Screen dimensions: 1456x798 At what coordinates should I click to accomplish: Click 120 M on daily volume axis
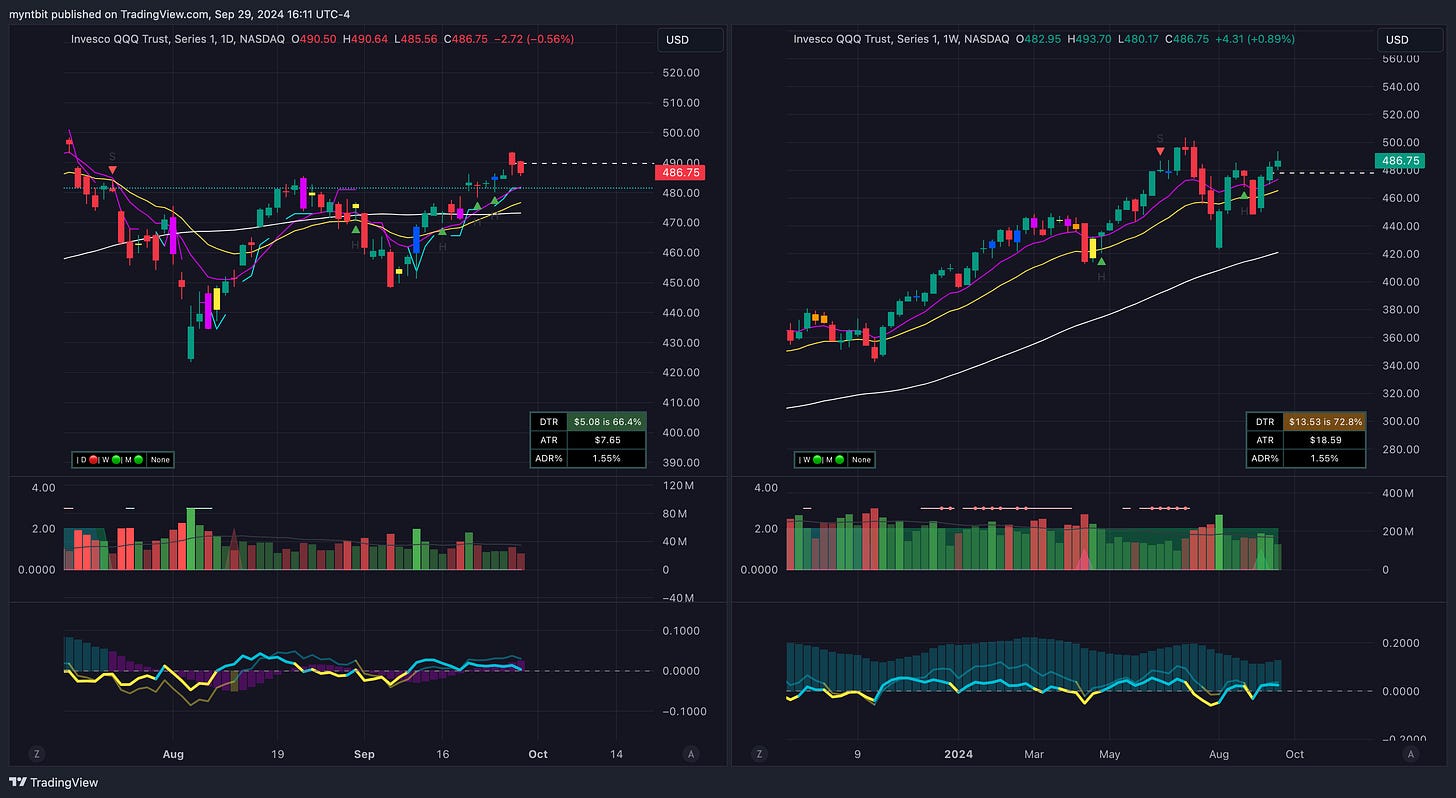click(x=679, y=486)
